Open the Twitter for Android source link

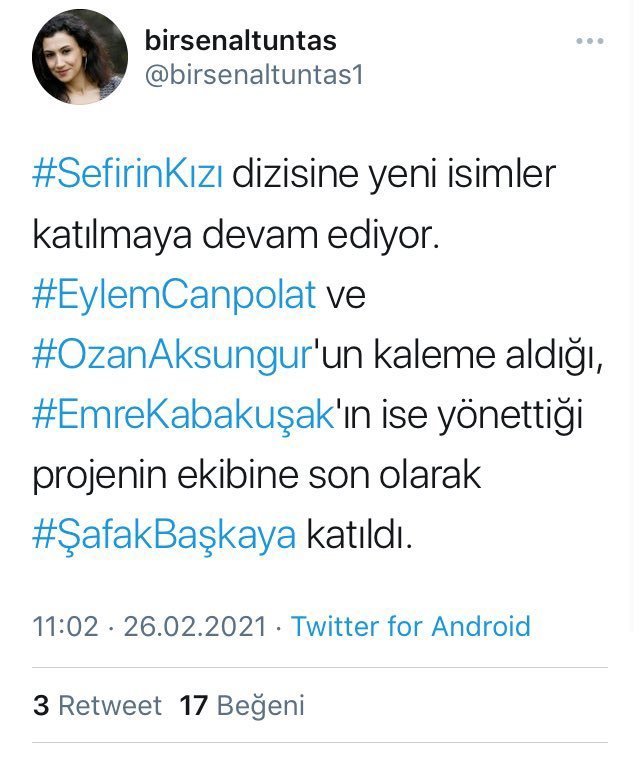pyautogui.click(x=410, y=627)
